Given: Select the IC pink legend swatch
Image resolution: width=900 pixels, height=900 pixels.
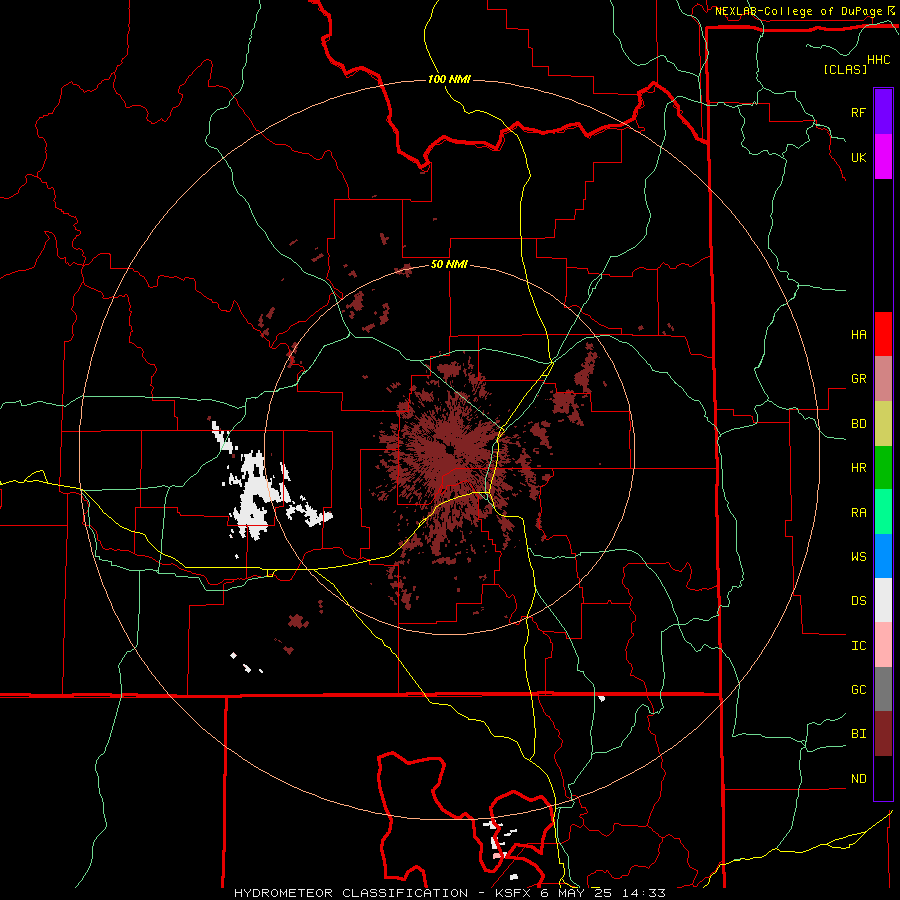Looking at the screenshot, I should 883,645.
